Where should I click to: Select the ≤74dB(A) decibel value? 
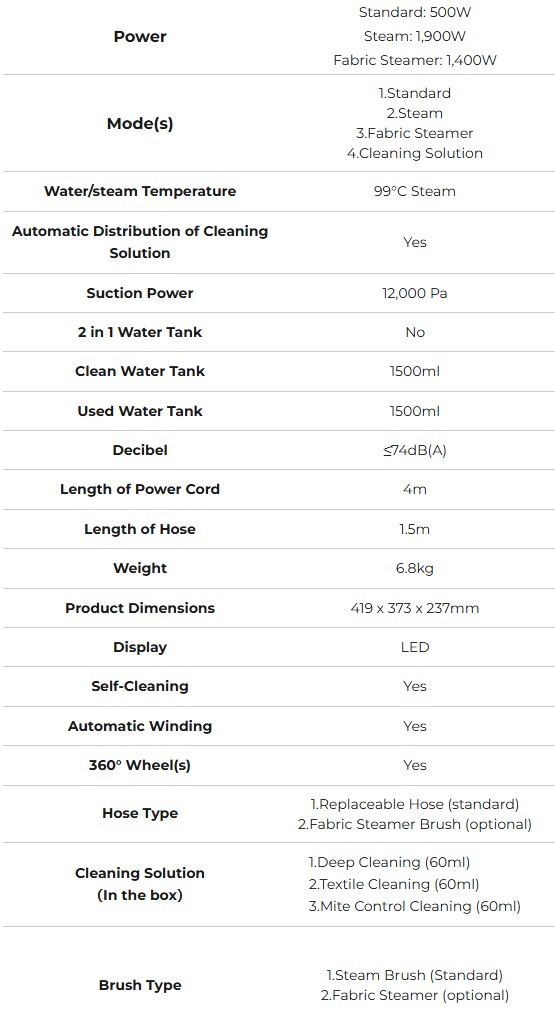pyautogui.click(x=415, y=450)
